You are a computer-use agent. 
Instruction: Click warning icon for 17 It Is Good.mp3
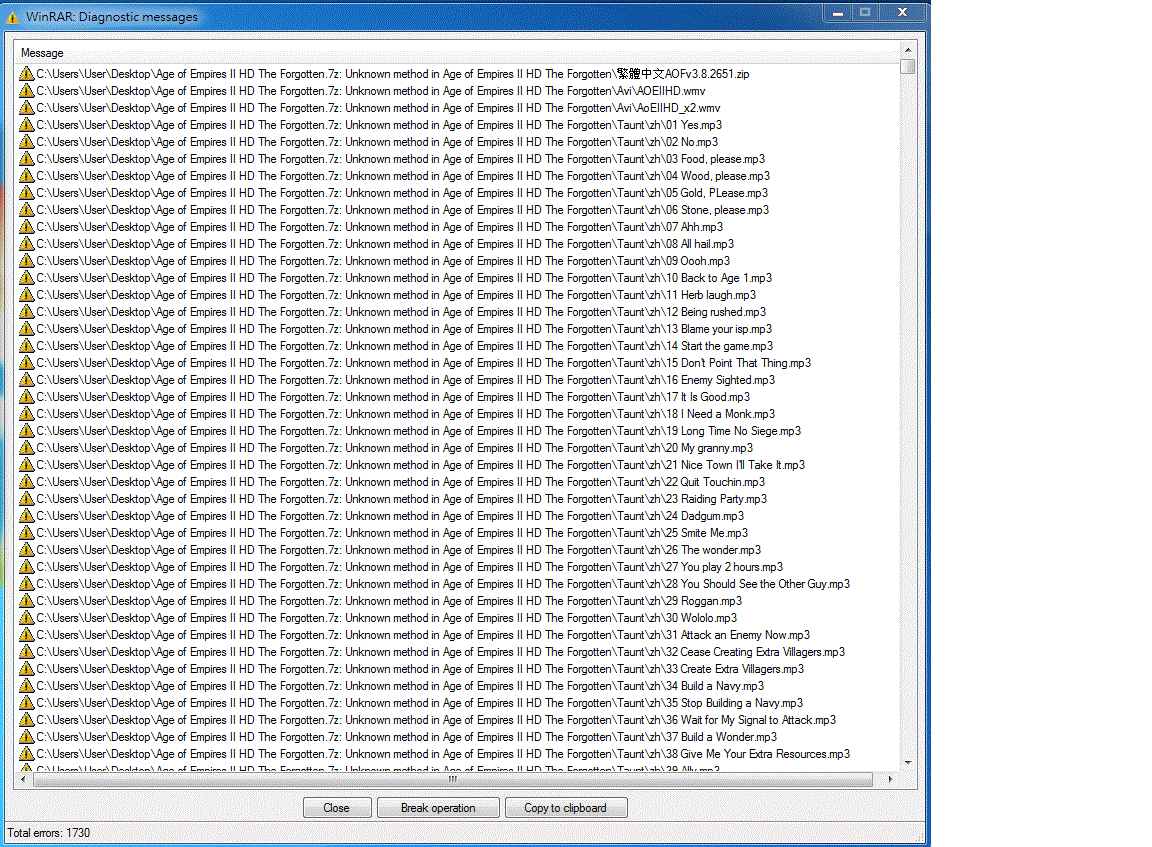coord(26,397)
